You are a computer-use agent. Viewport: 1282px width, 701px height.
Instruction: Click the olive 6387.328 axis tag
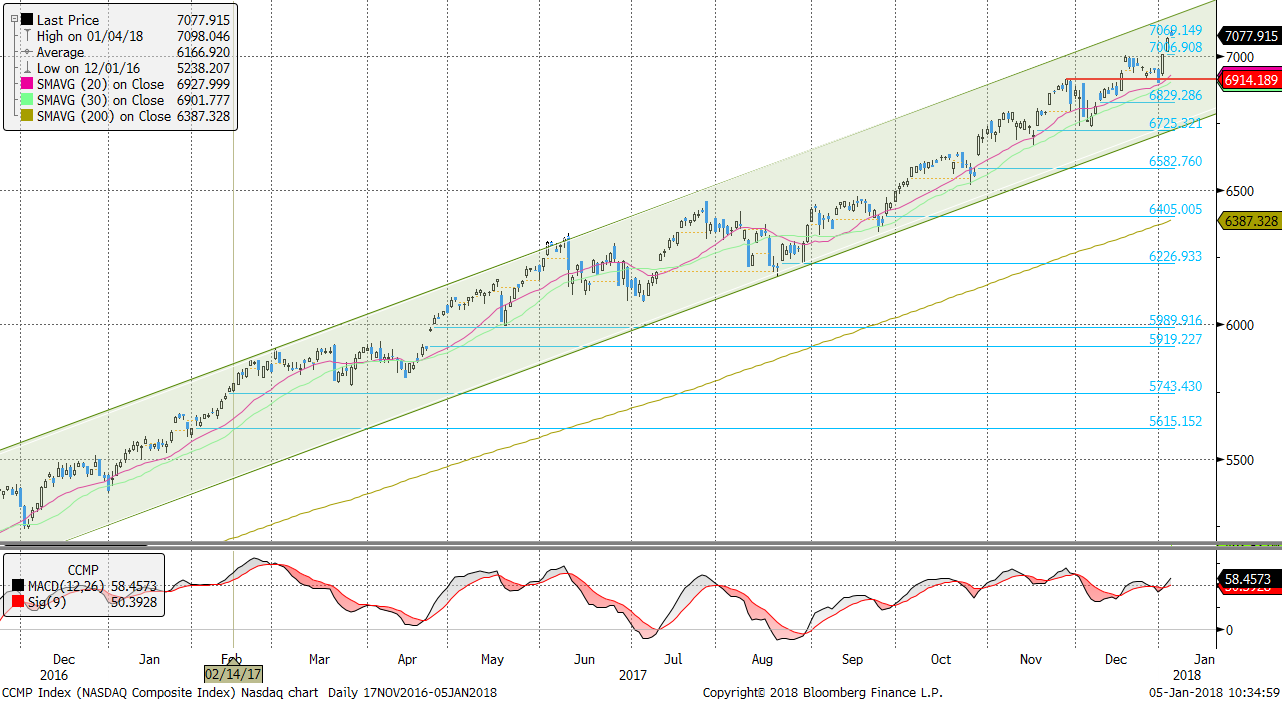click(x=1249, y=221)
